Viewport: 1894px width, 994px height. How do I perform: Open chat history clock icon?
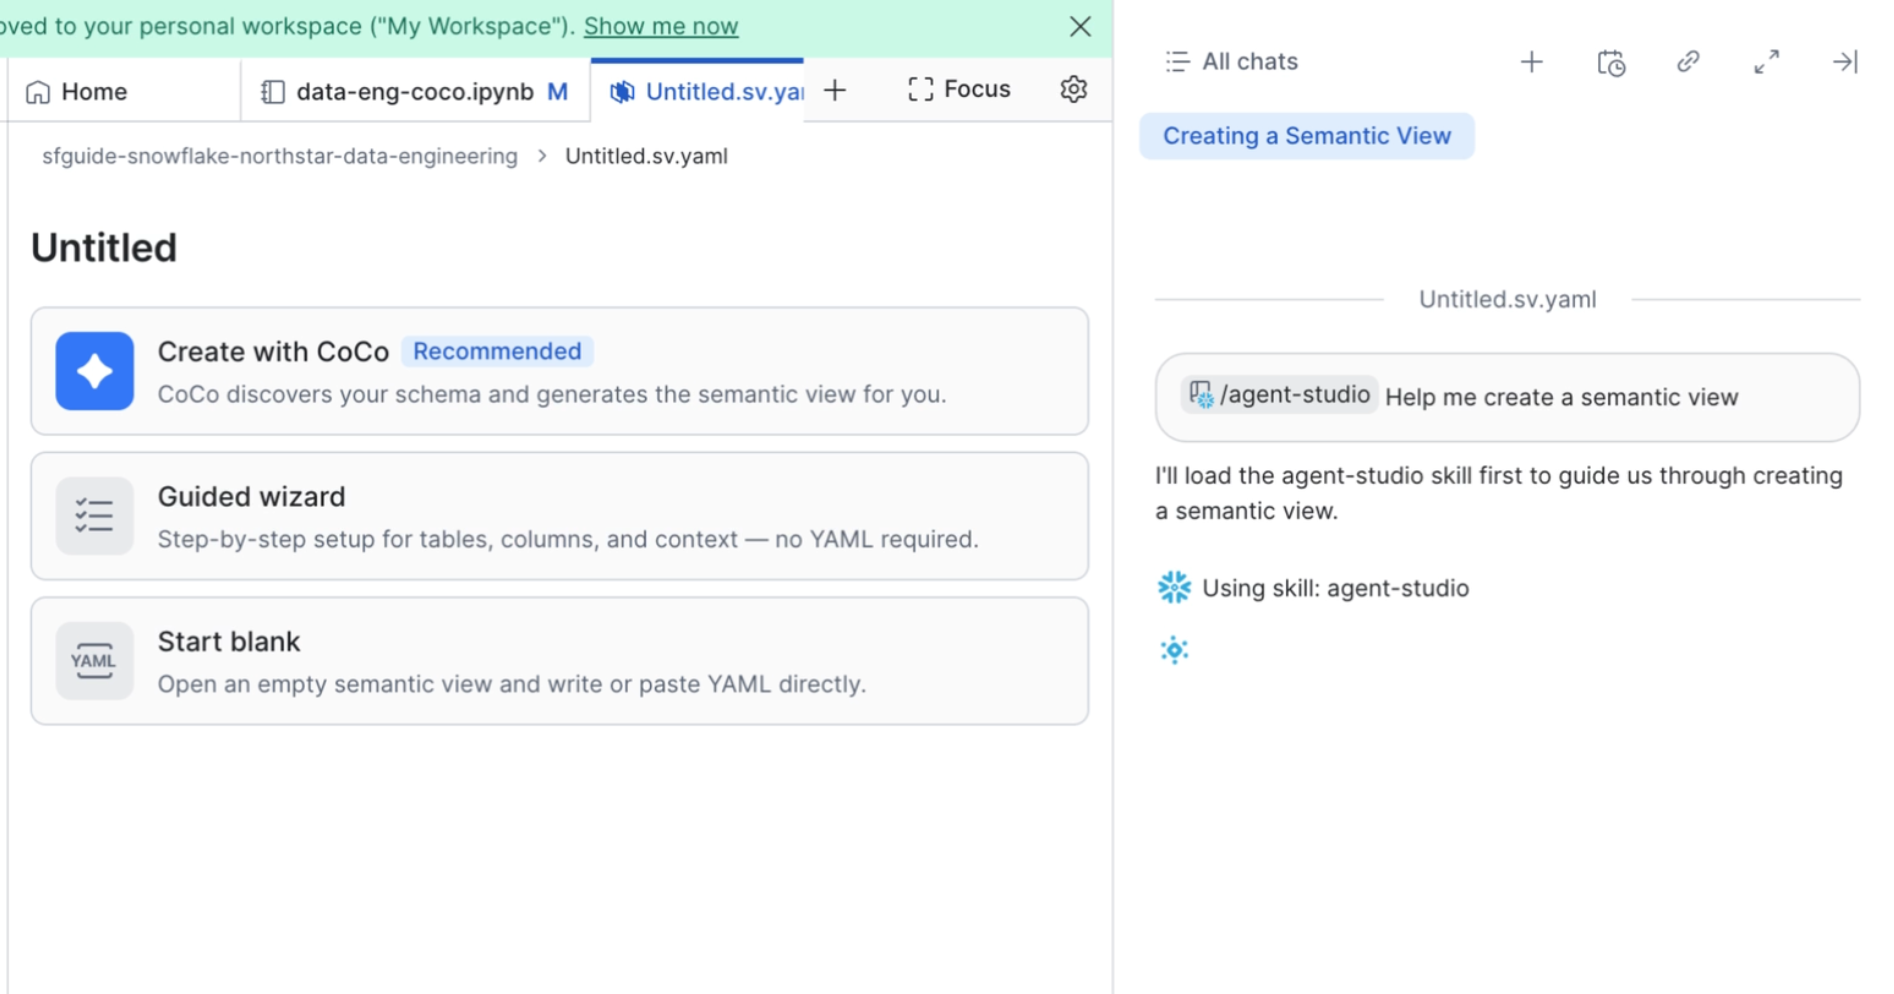tap(1610, 63)
